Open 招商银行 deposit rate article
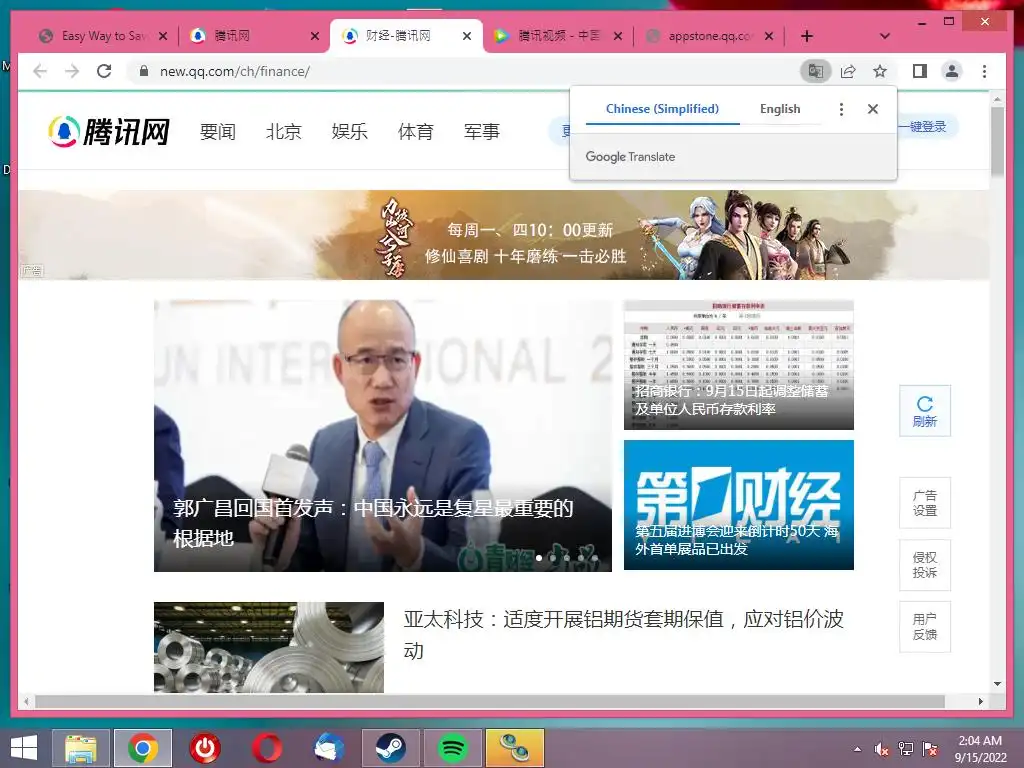This screenshot has width=1024, height=768. 739,364
